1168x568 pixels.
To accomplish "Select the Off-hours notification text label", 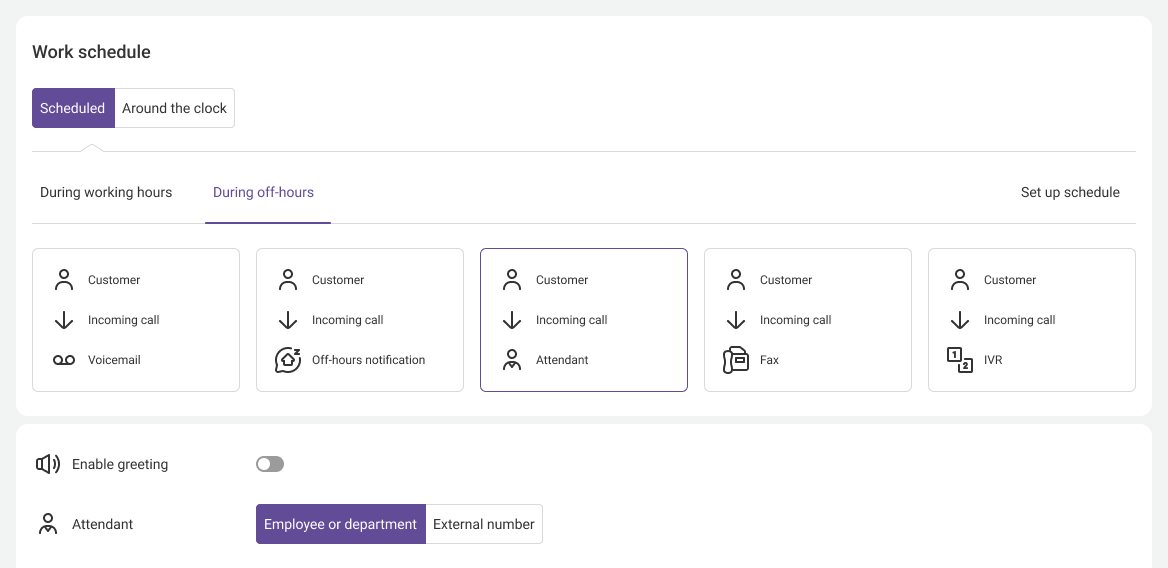I will tap(368, 360).
